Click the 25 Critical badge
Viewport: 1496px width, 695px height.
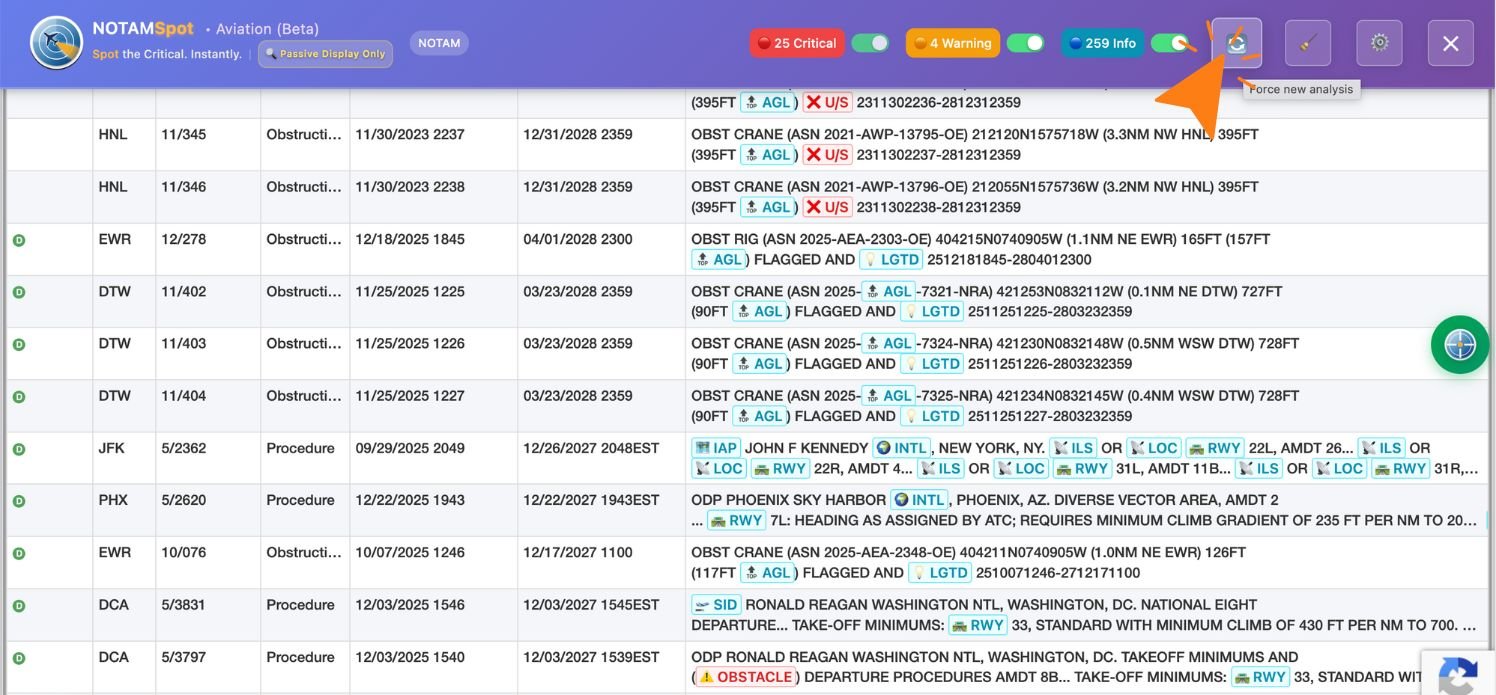click(x=797, y=43)
